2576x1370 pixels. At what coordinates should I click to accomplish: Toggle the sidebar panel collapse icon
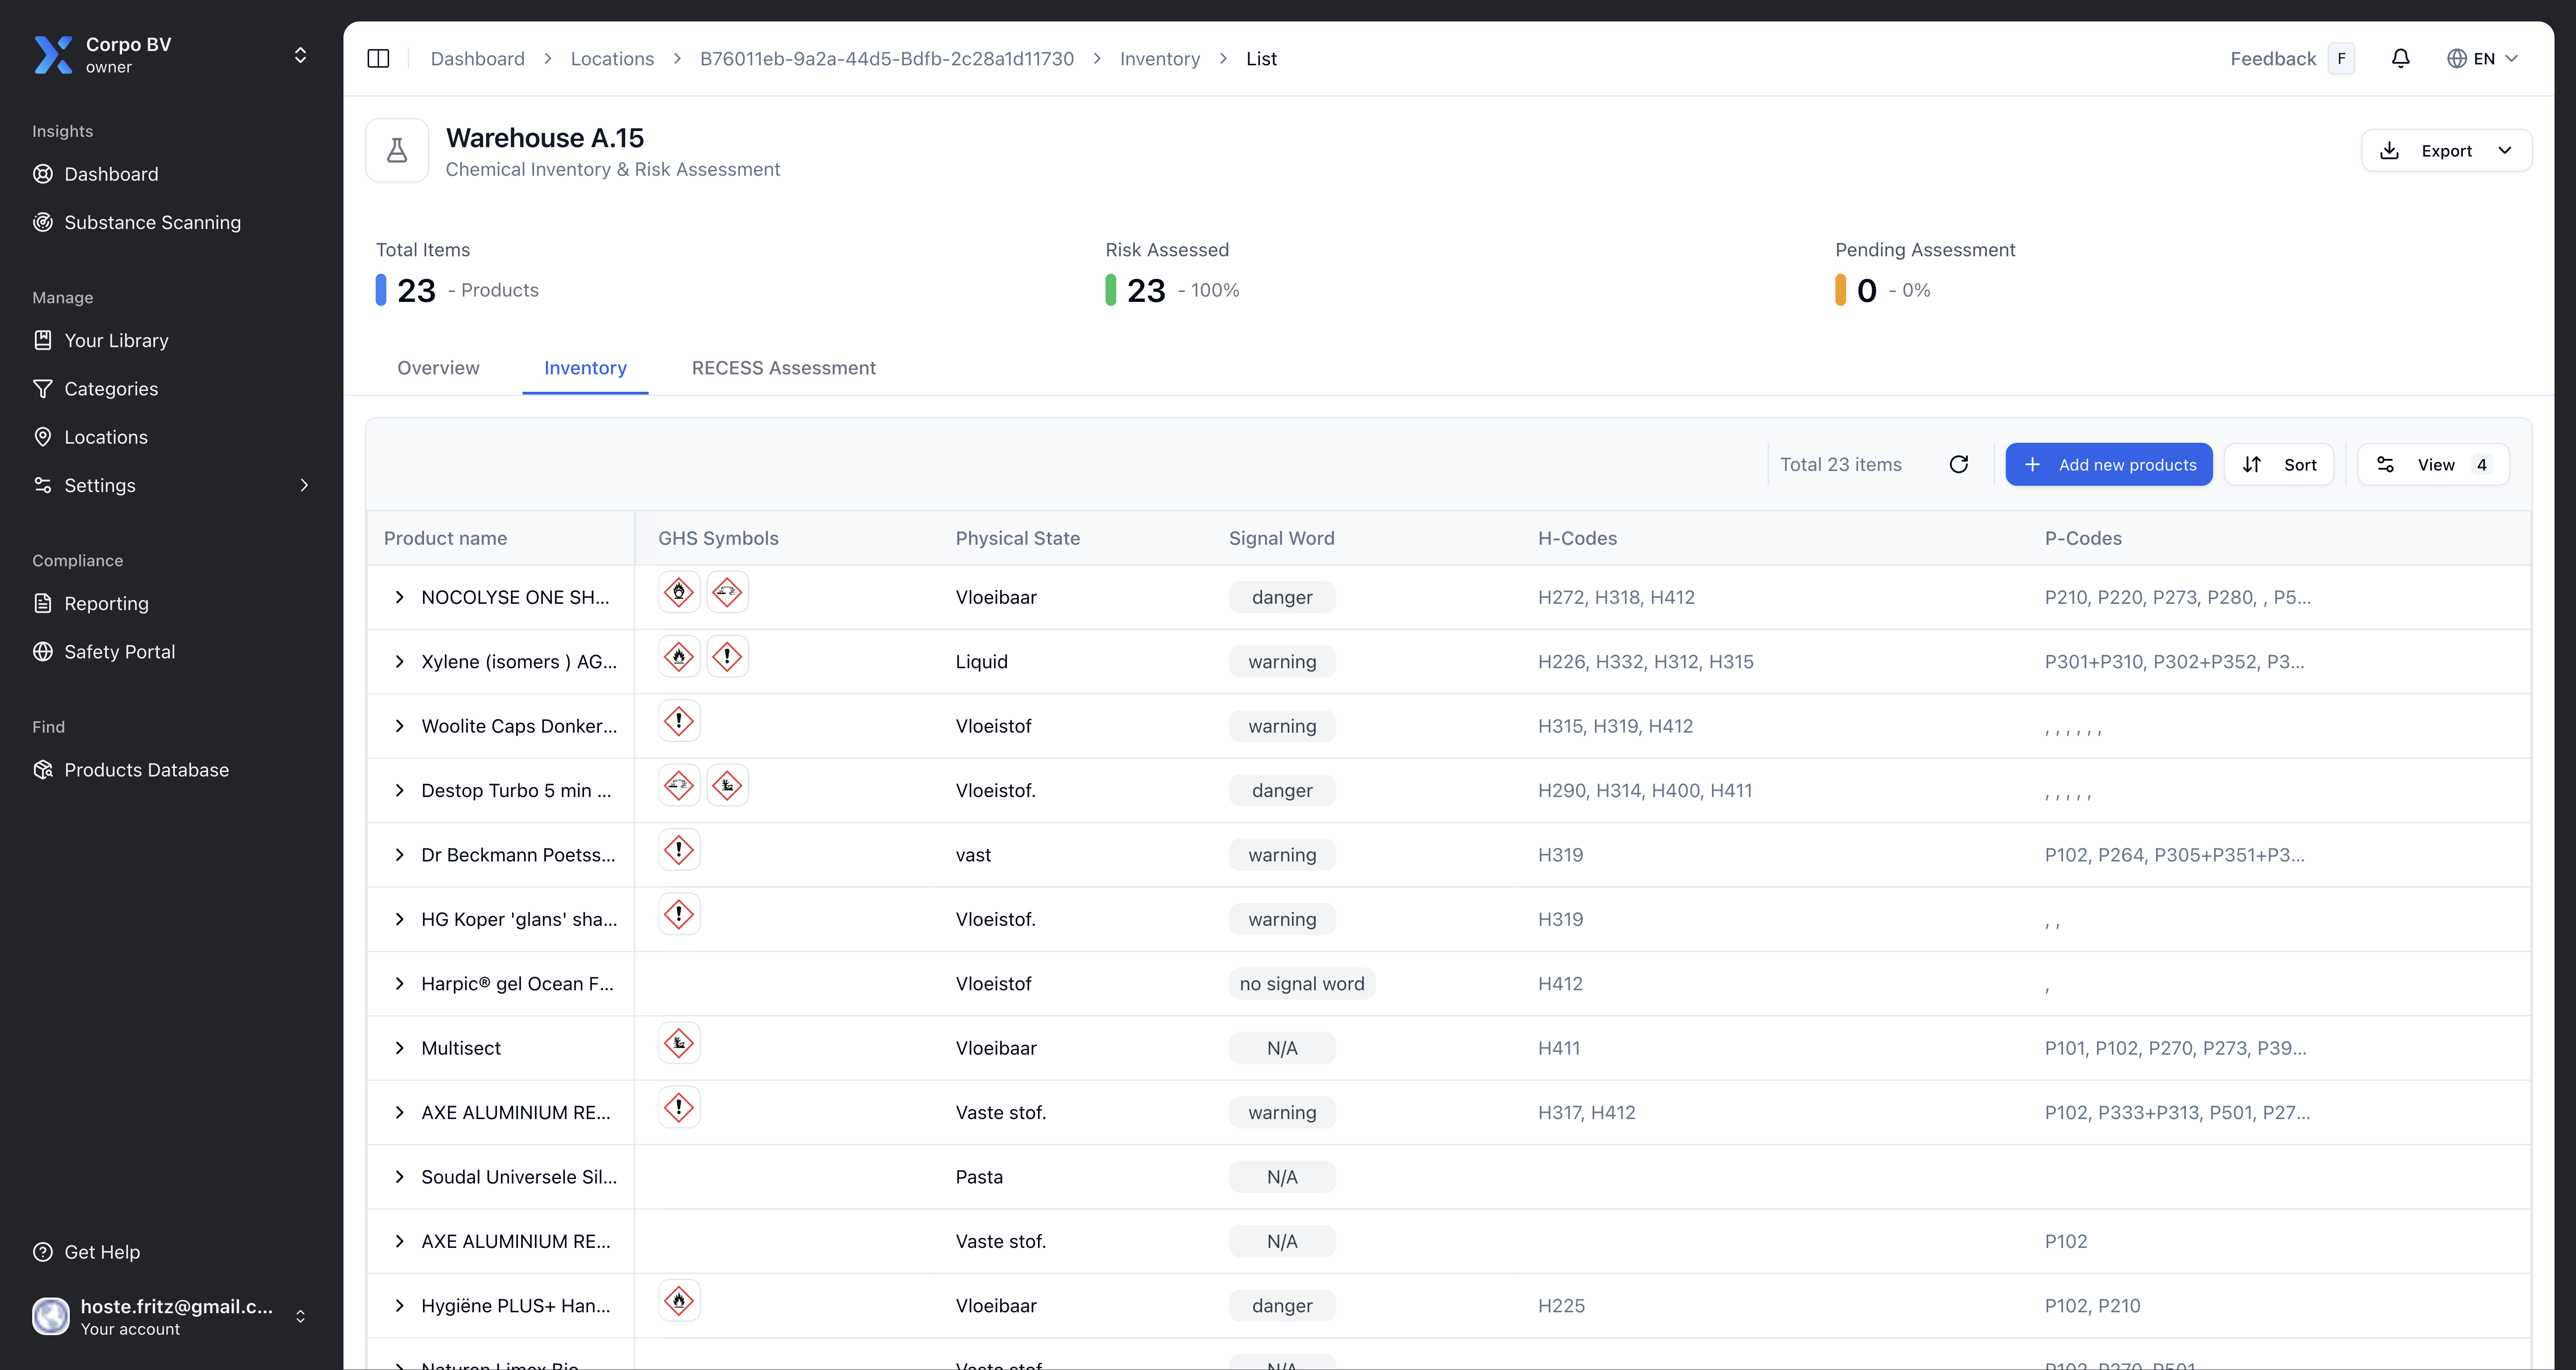coord(378,58)
